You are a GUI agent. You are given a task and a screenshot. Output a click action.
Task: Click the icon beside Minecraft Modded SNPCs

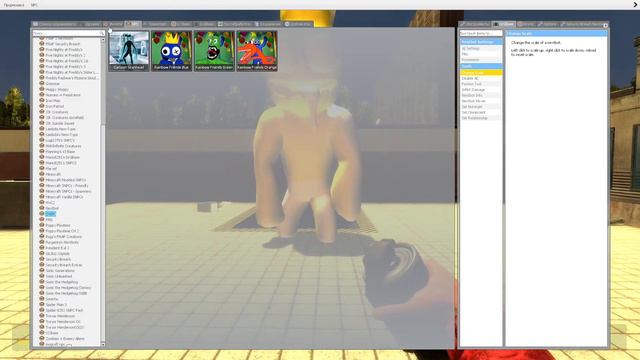pos(42,180)
